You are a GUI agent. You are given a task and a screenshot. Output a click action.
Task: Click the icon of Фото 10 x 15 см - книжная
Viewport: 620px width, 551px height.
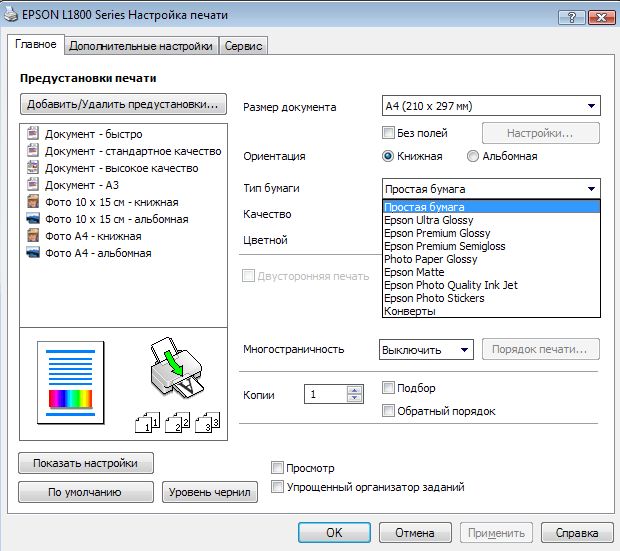[x=33, y=201]
